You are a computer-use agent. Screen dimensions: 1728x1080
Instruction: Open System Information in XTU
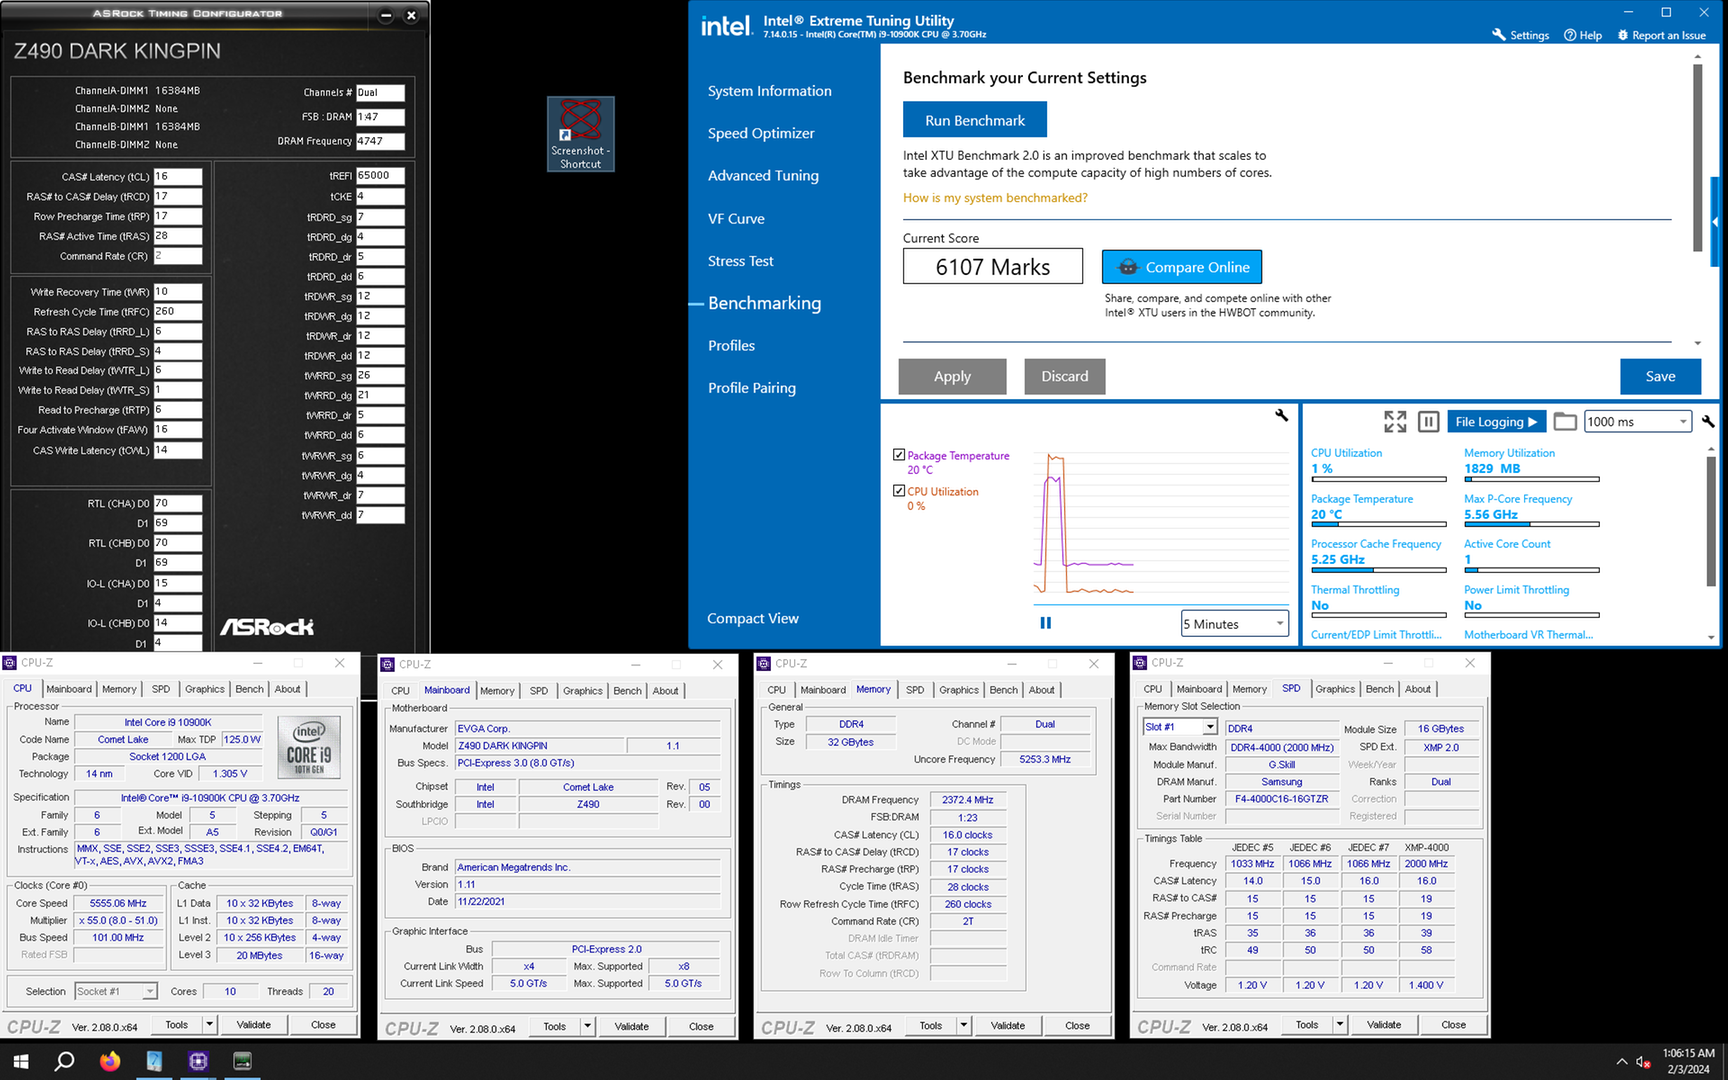pyautogui.click(x=770, y=91)
